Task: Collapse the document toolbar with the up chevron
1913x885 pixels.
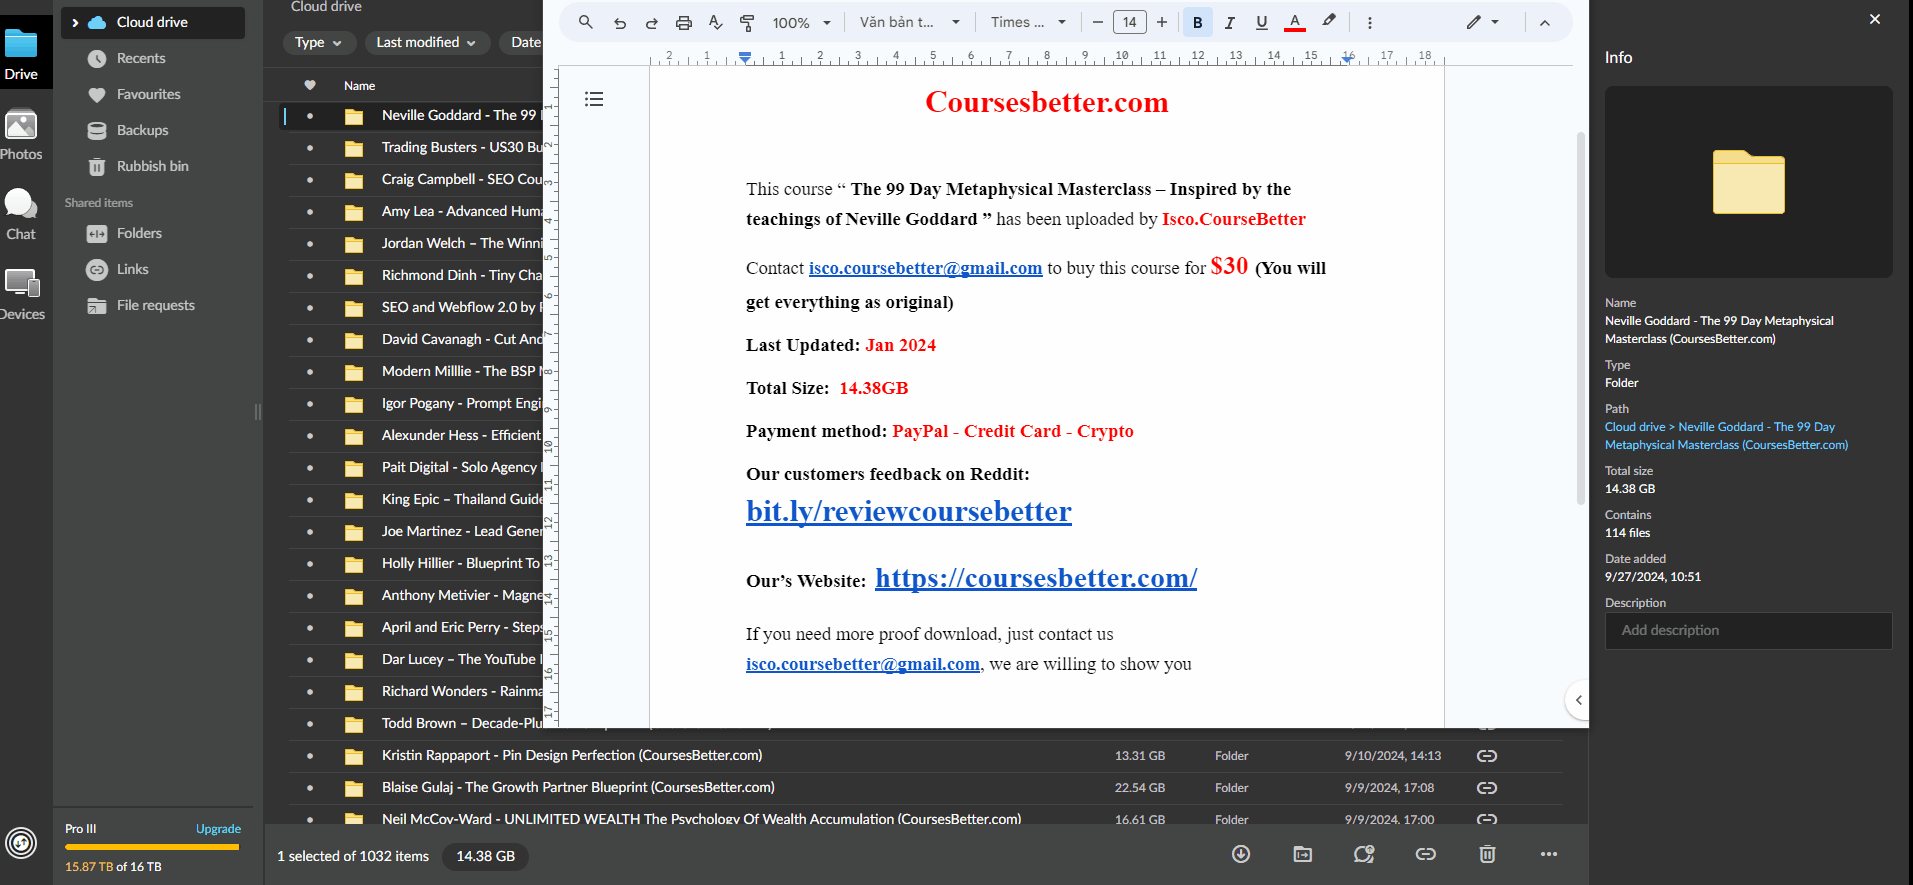Action: 1545,23
